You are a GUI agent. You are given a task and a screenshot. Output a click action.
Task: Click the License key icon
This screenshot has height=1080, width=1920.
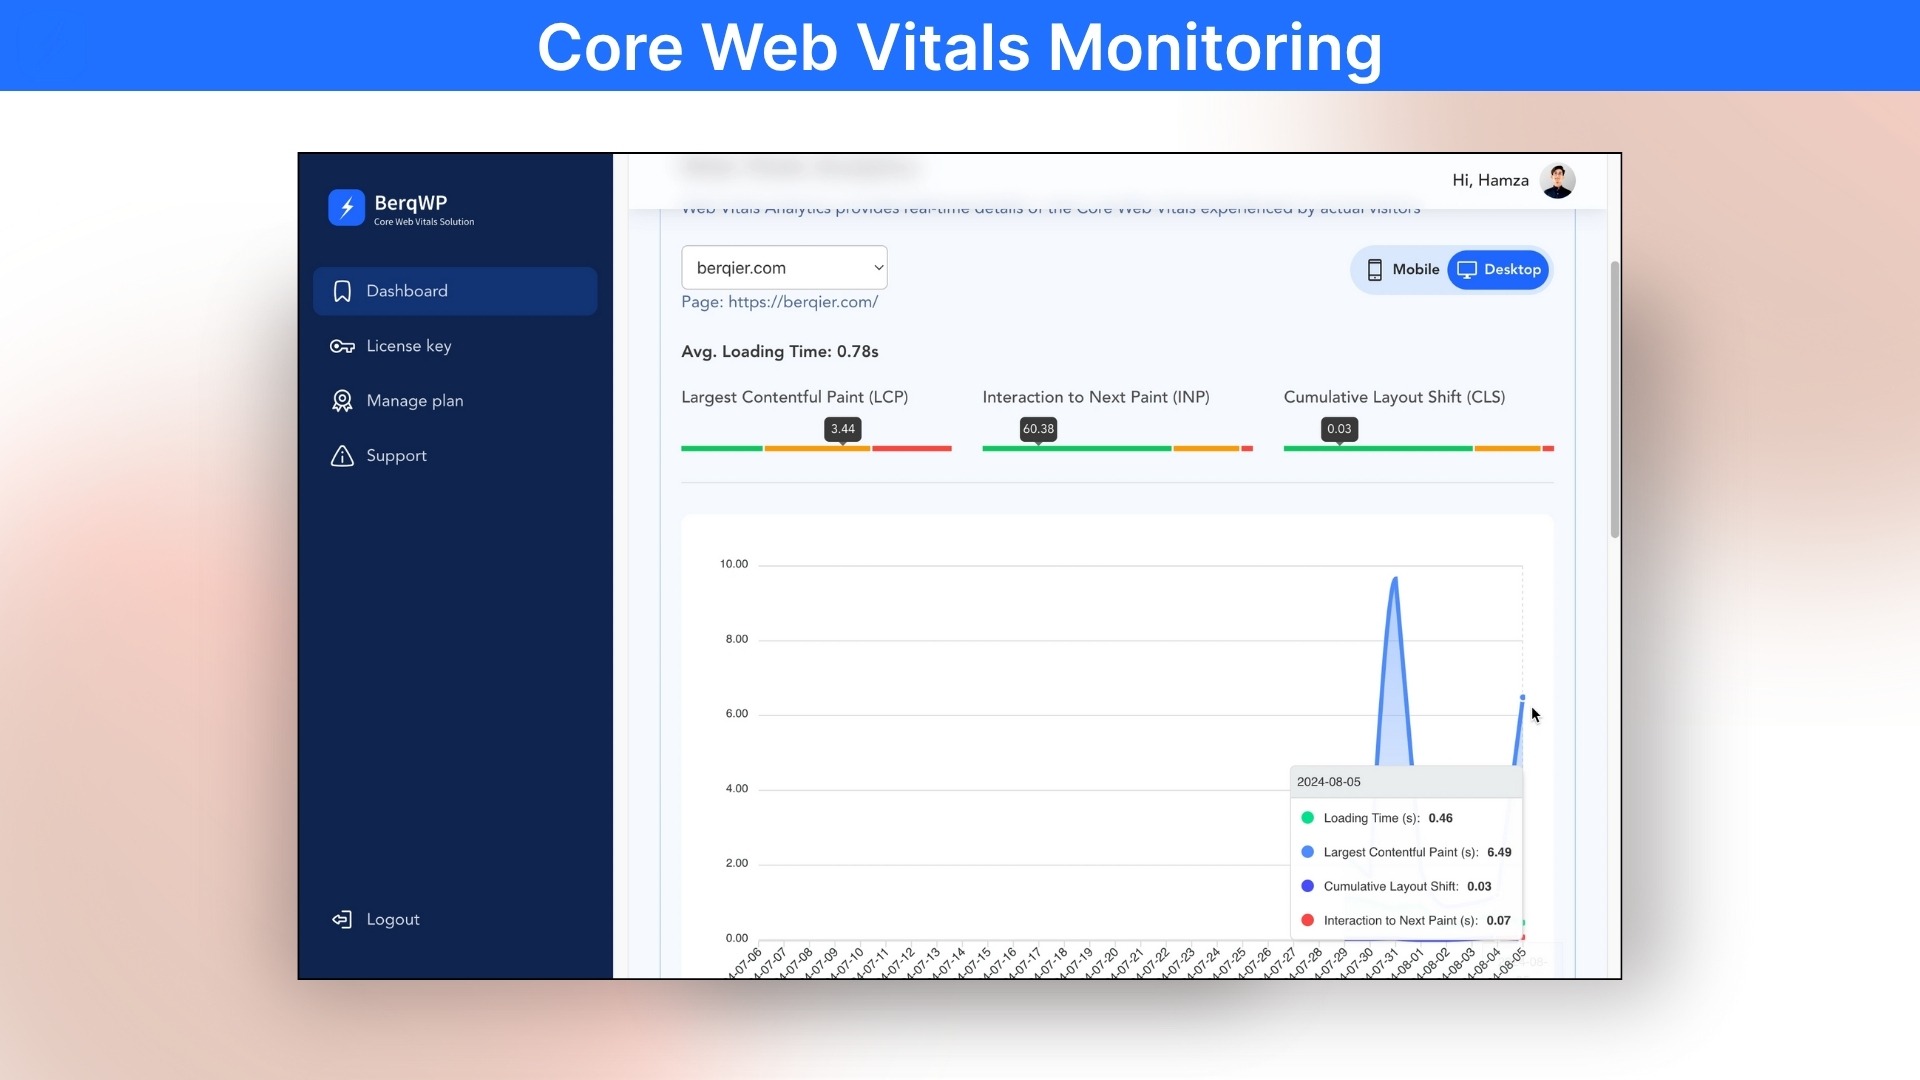pos(342,346)
